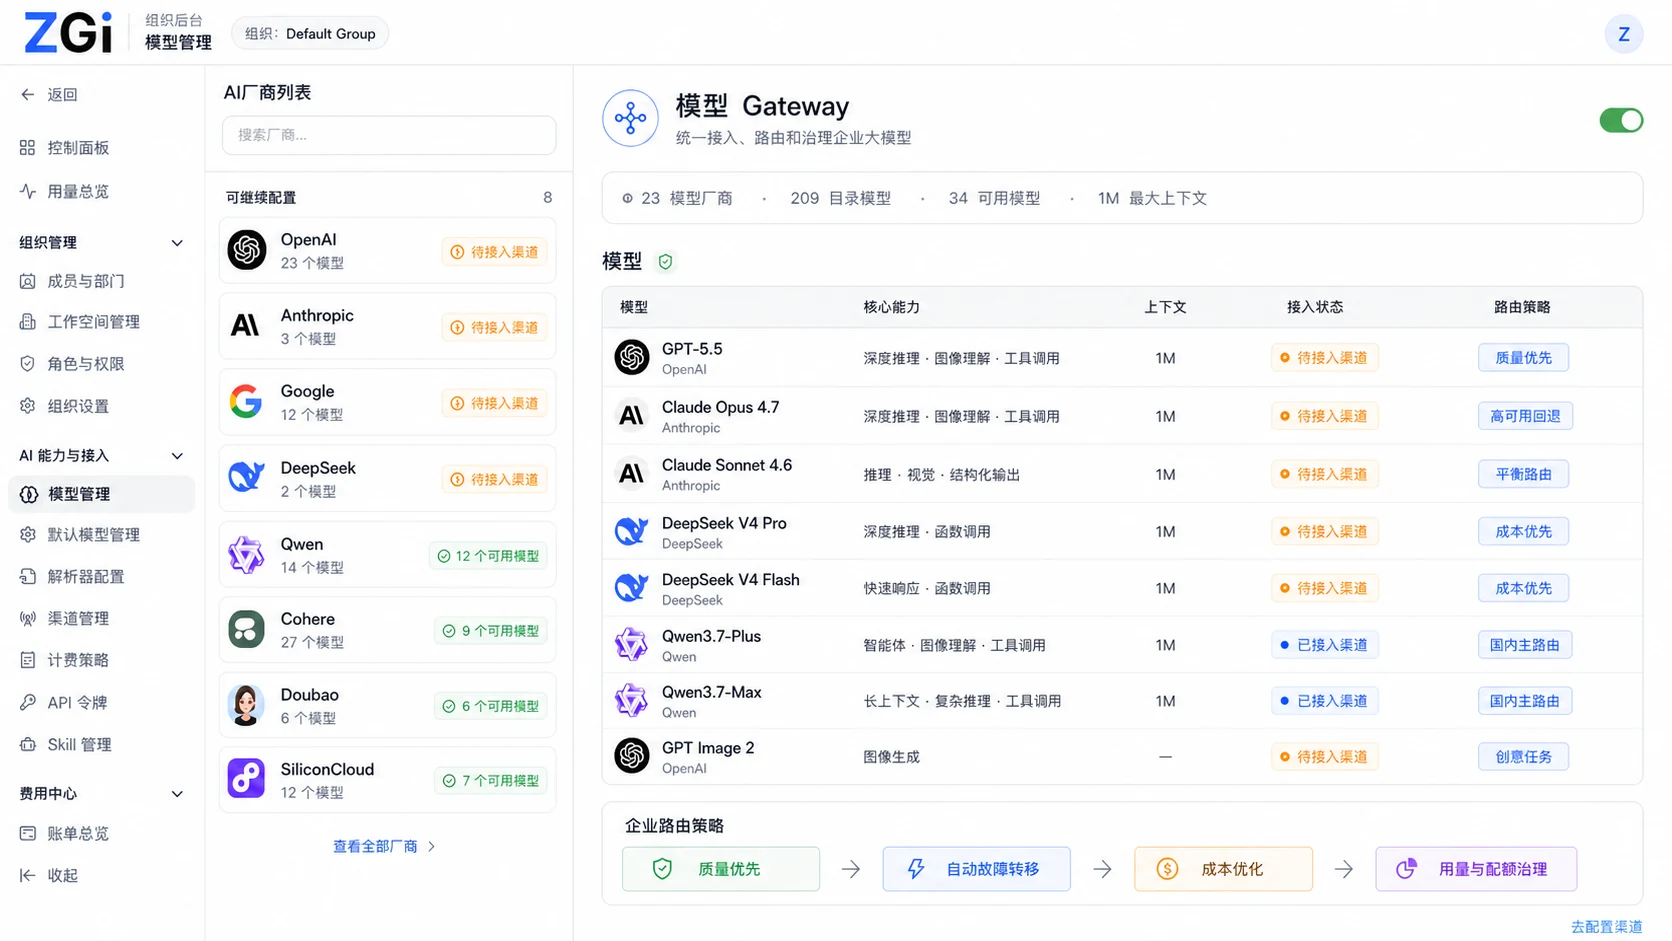Collapse the 组织管理 sidebar section
1672x941 pixels.
177,243
